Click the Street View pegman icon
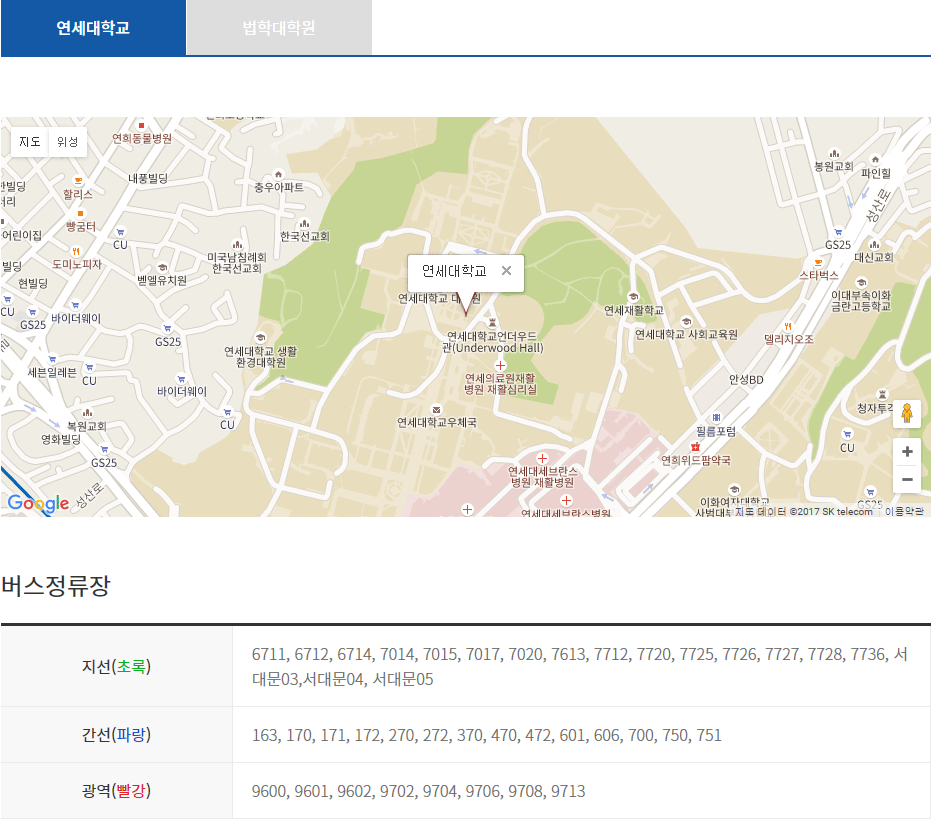Screen dimensions: 934x837 point(906,414)
